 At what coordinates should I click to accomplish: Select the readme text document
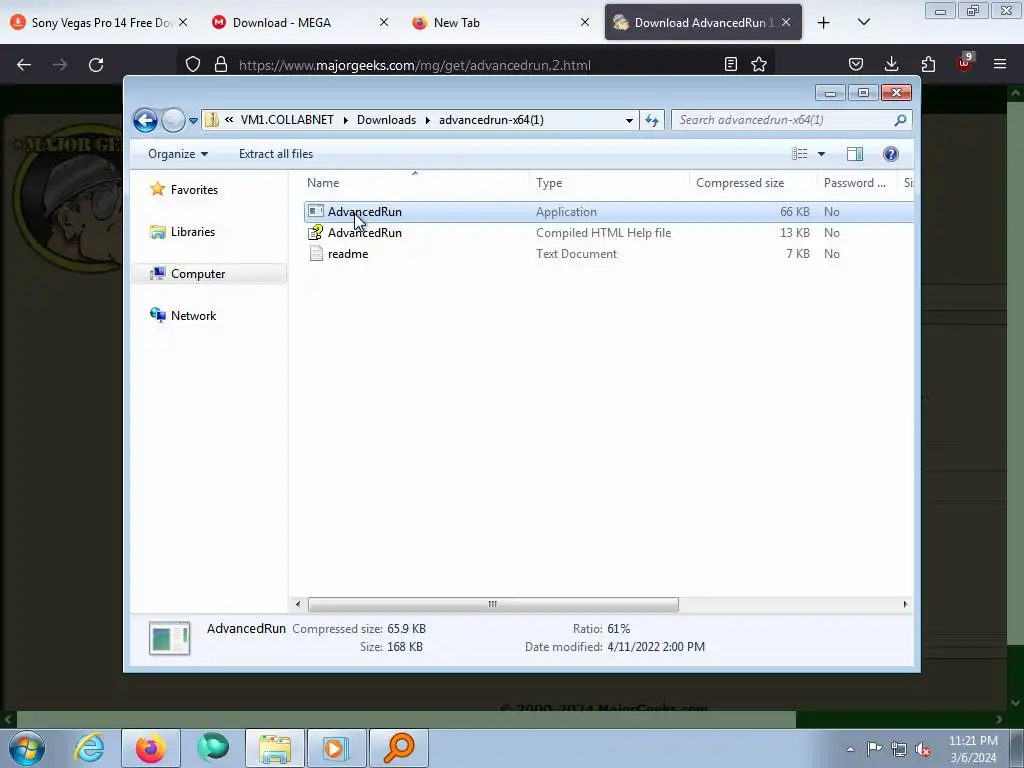609,254
